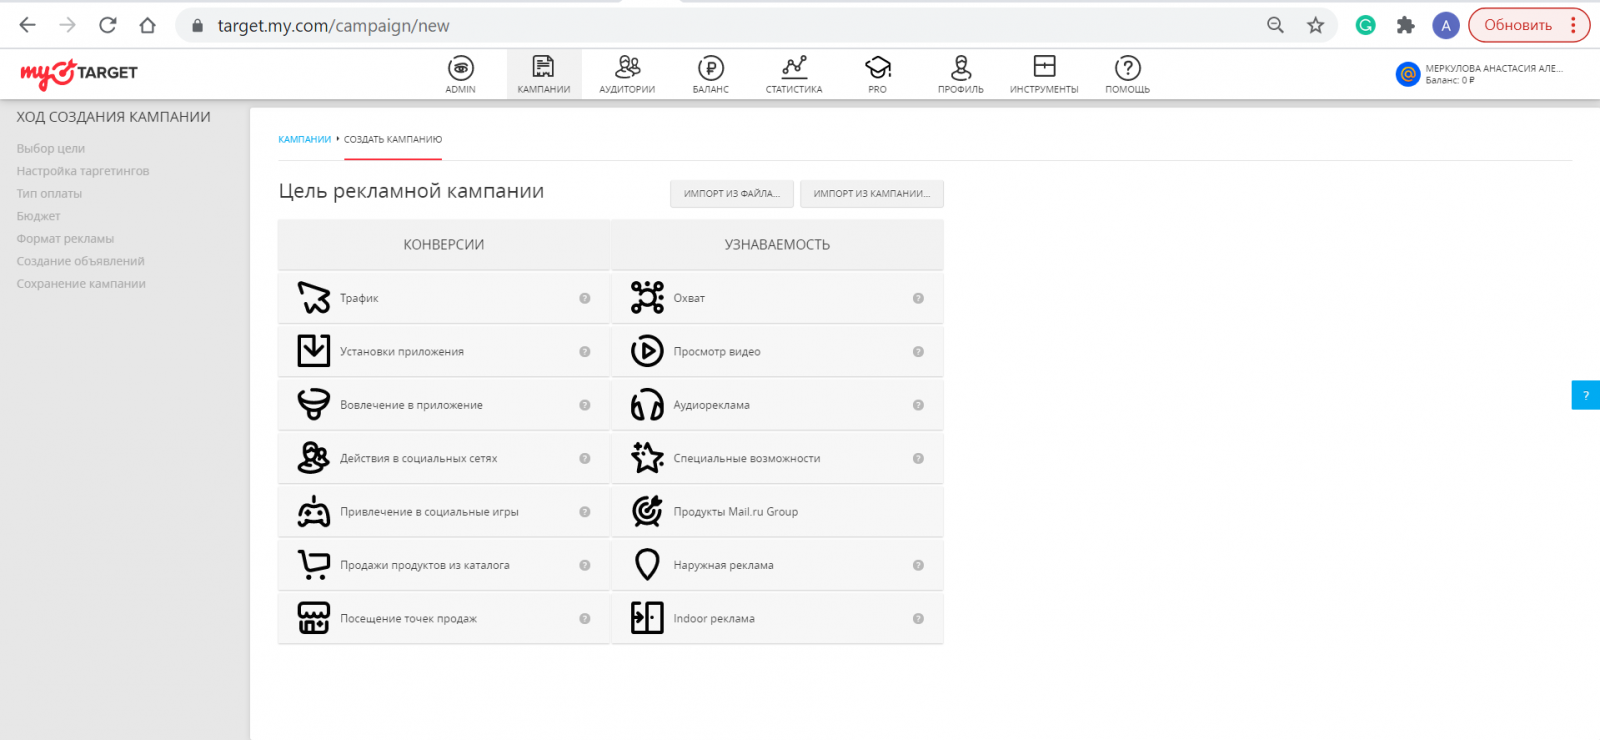Show the help tooltip for Просмотр видео
Viewport: 1600px width, 740px height.
pos(918,352)
